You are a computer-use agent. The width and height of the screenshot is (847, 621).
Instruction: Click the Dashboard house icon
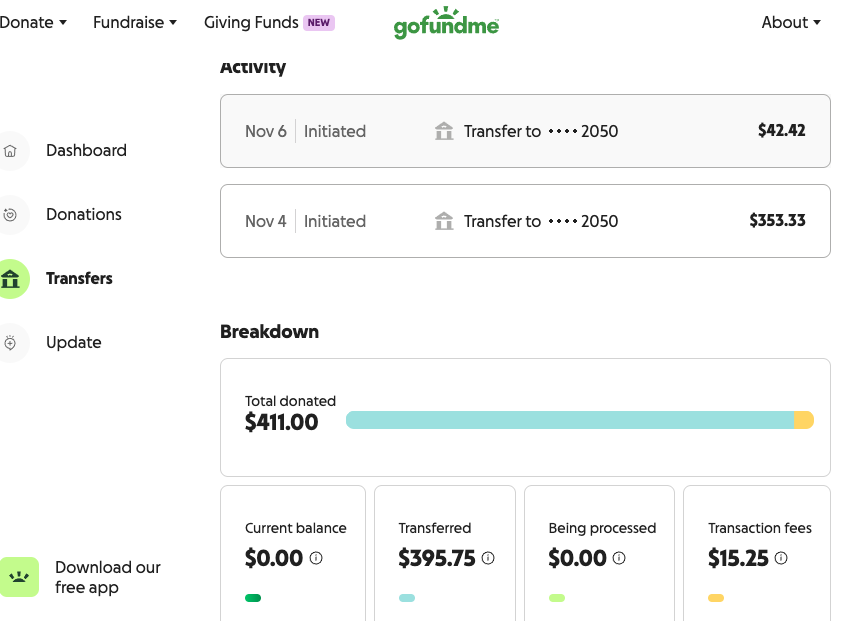point(10,151)
